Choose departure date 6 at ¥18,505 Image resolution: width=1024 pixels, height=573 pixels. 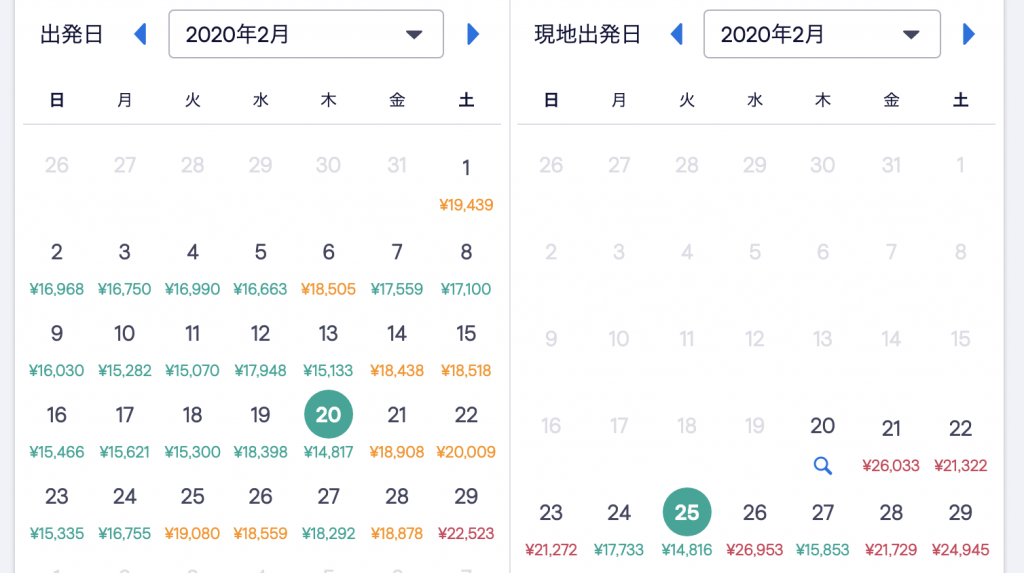pyautogui.click(x=328, y=269)
